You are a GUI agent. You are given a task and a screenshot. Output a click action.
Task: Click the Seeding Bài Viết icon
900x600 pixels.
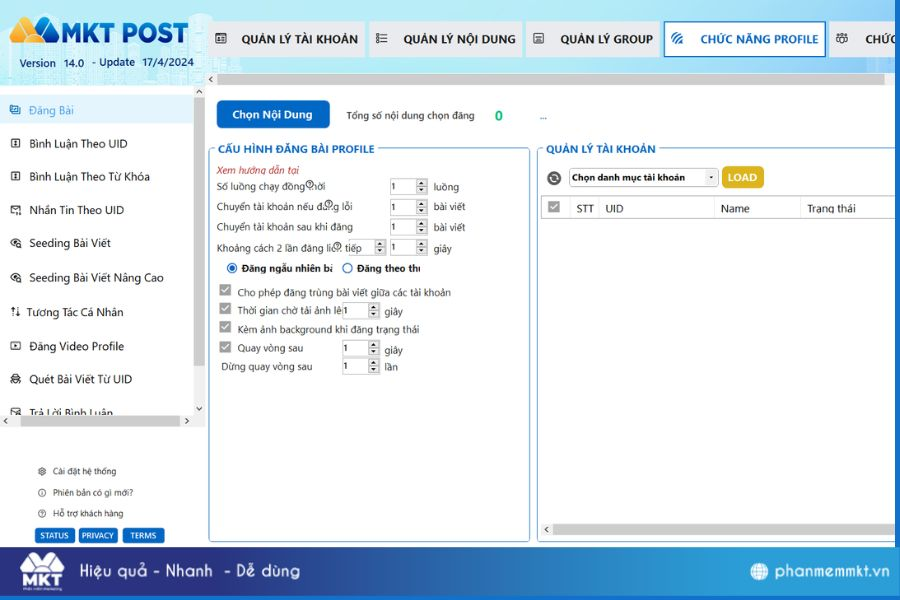[15, 243]
